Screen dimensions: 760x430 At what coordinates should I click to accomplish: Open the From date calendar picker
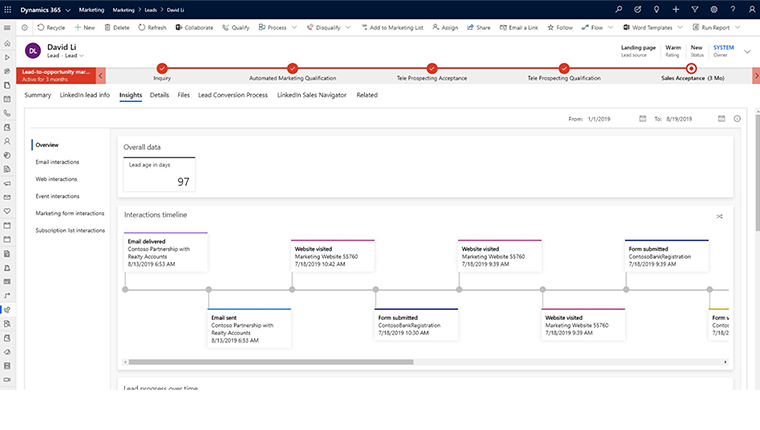click(x=643, y=118)
